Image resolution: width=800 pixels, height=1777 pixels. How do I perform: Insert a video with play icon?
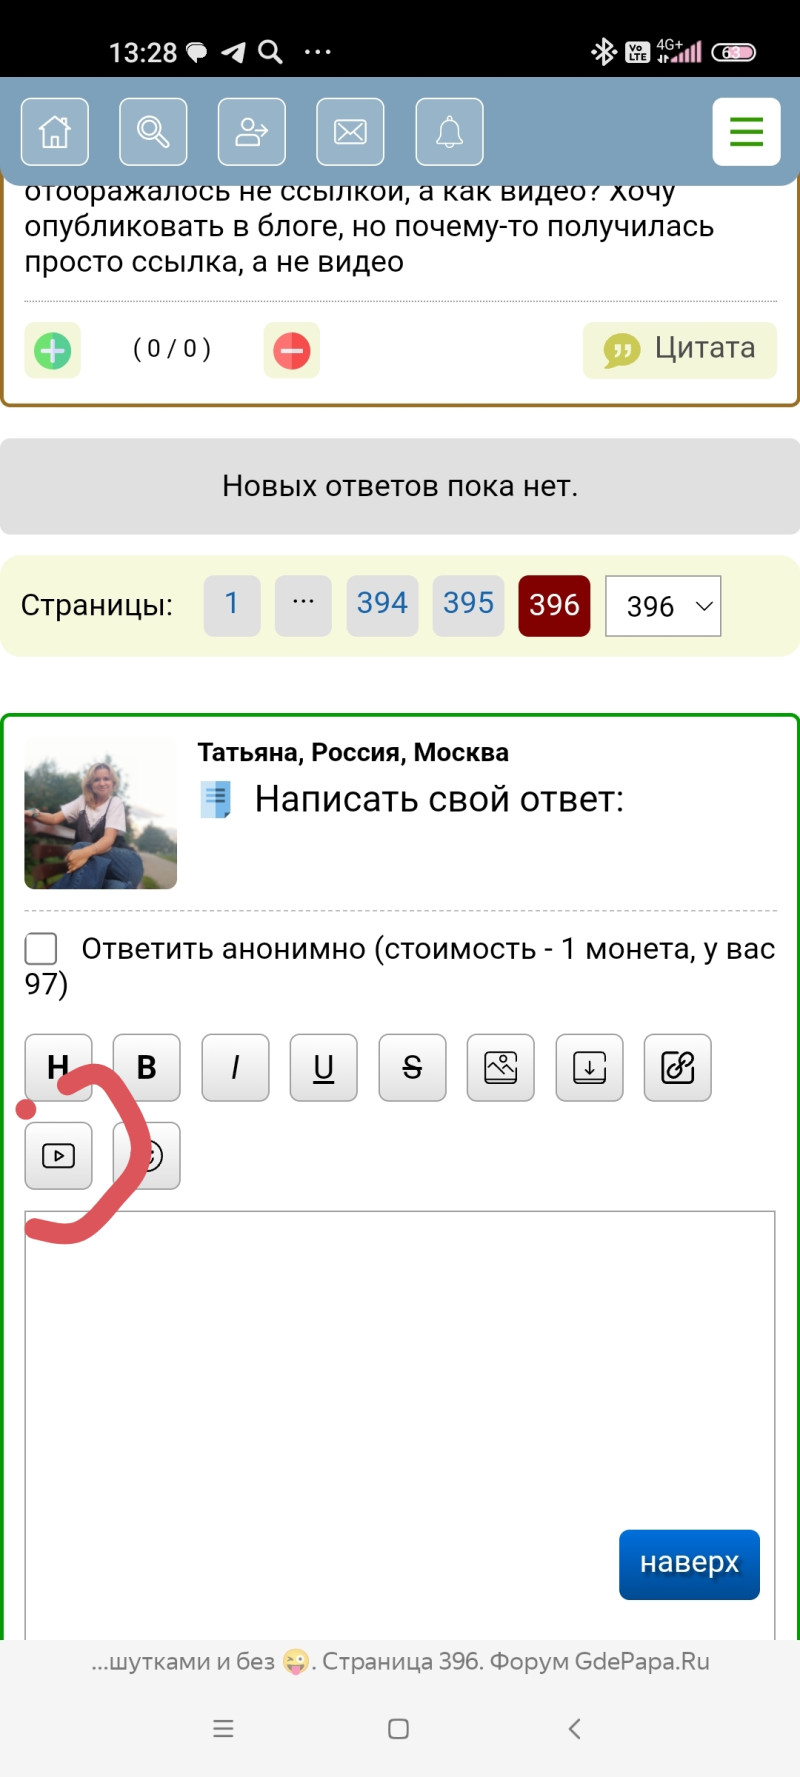point(59,1156)
